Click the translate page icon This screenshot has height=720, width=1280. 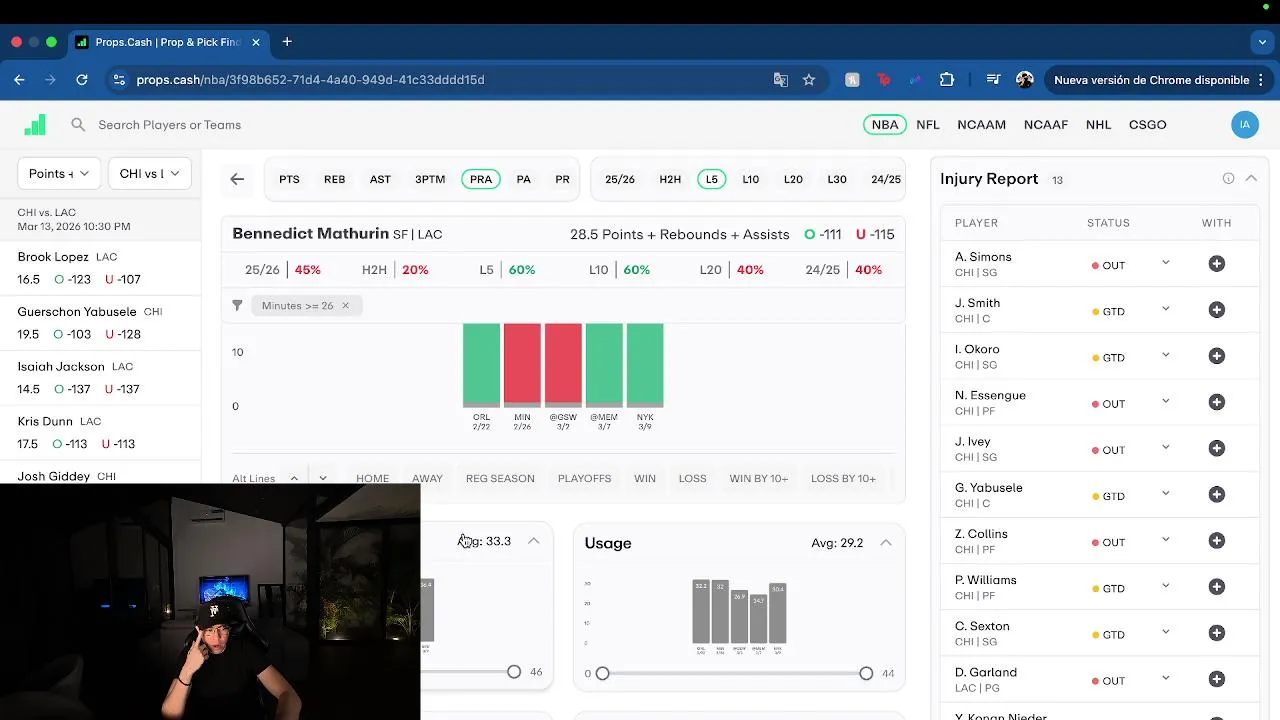point(781,80)
